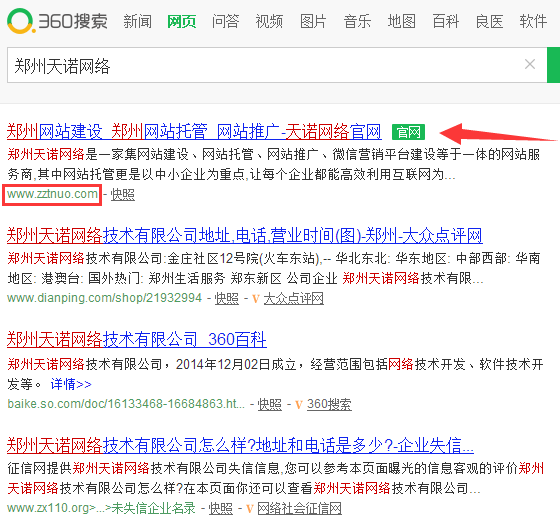The height and width of the screenshot is (523, 560).
Task: Click the V verification icon beside 网络社会征信网
Action: [250, 508]
